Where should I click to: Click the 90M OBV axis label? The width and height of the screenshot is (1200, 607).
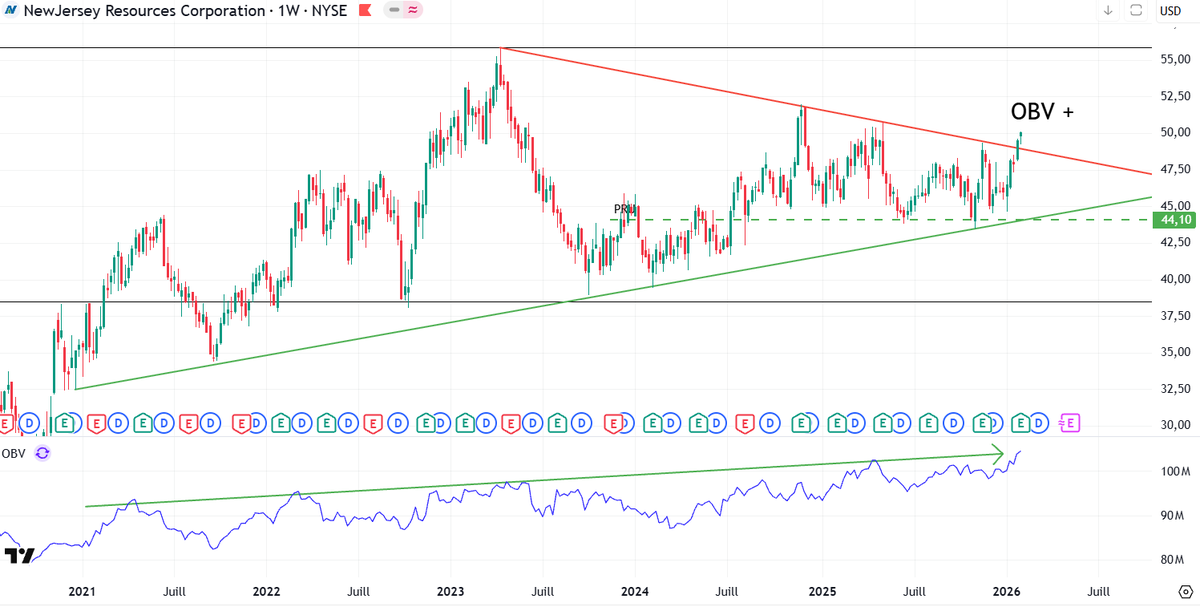tap(1172, 516)
